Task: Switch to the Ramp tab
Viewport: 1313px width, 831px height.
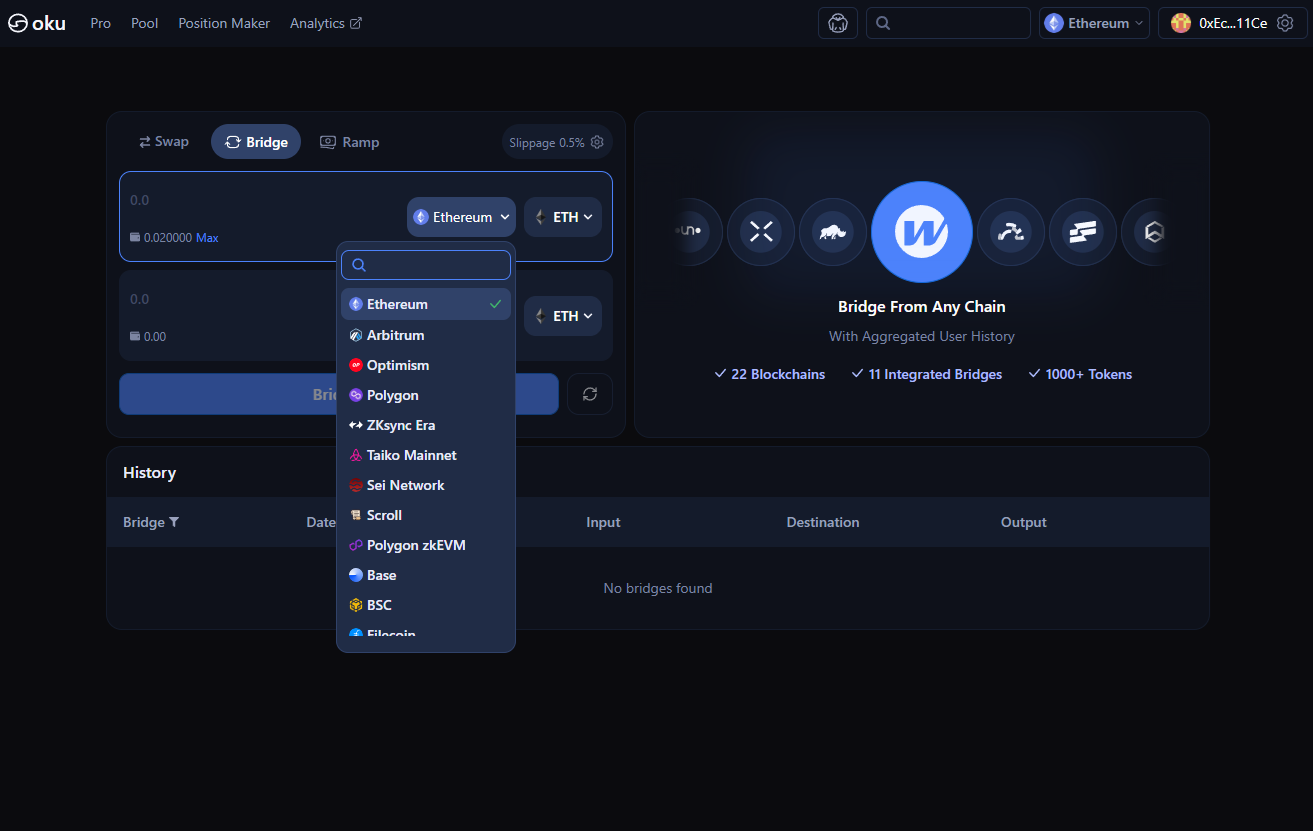Action: coord(350,142)
